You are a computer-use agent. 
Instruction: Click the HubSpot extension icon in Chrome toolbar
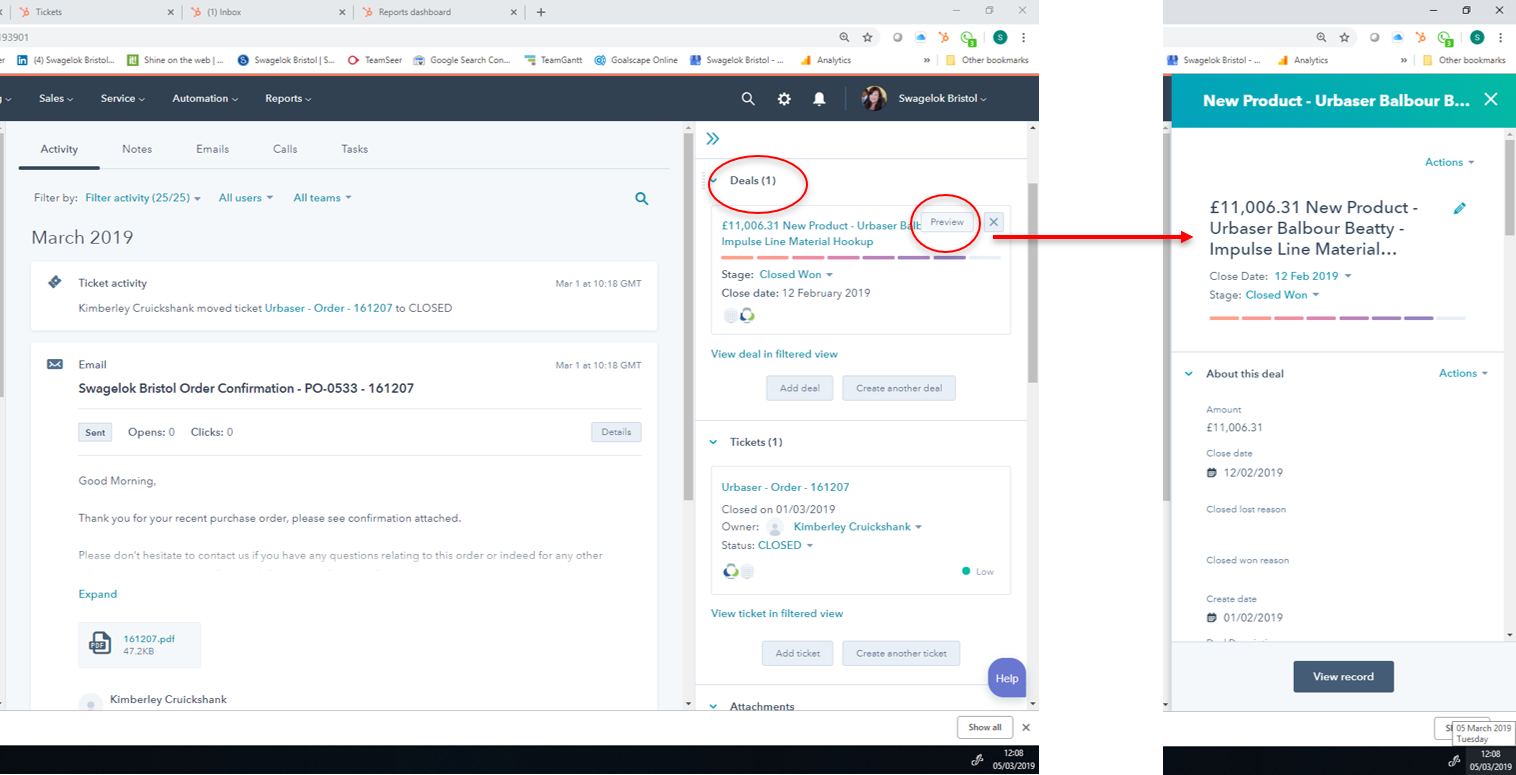click(943, 37)
